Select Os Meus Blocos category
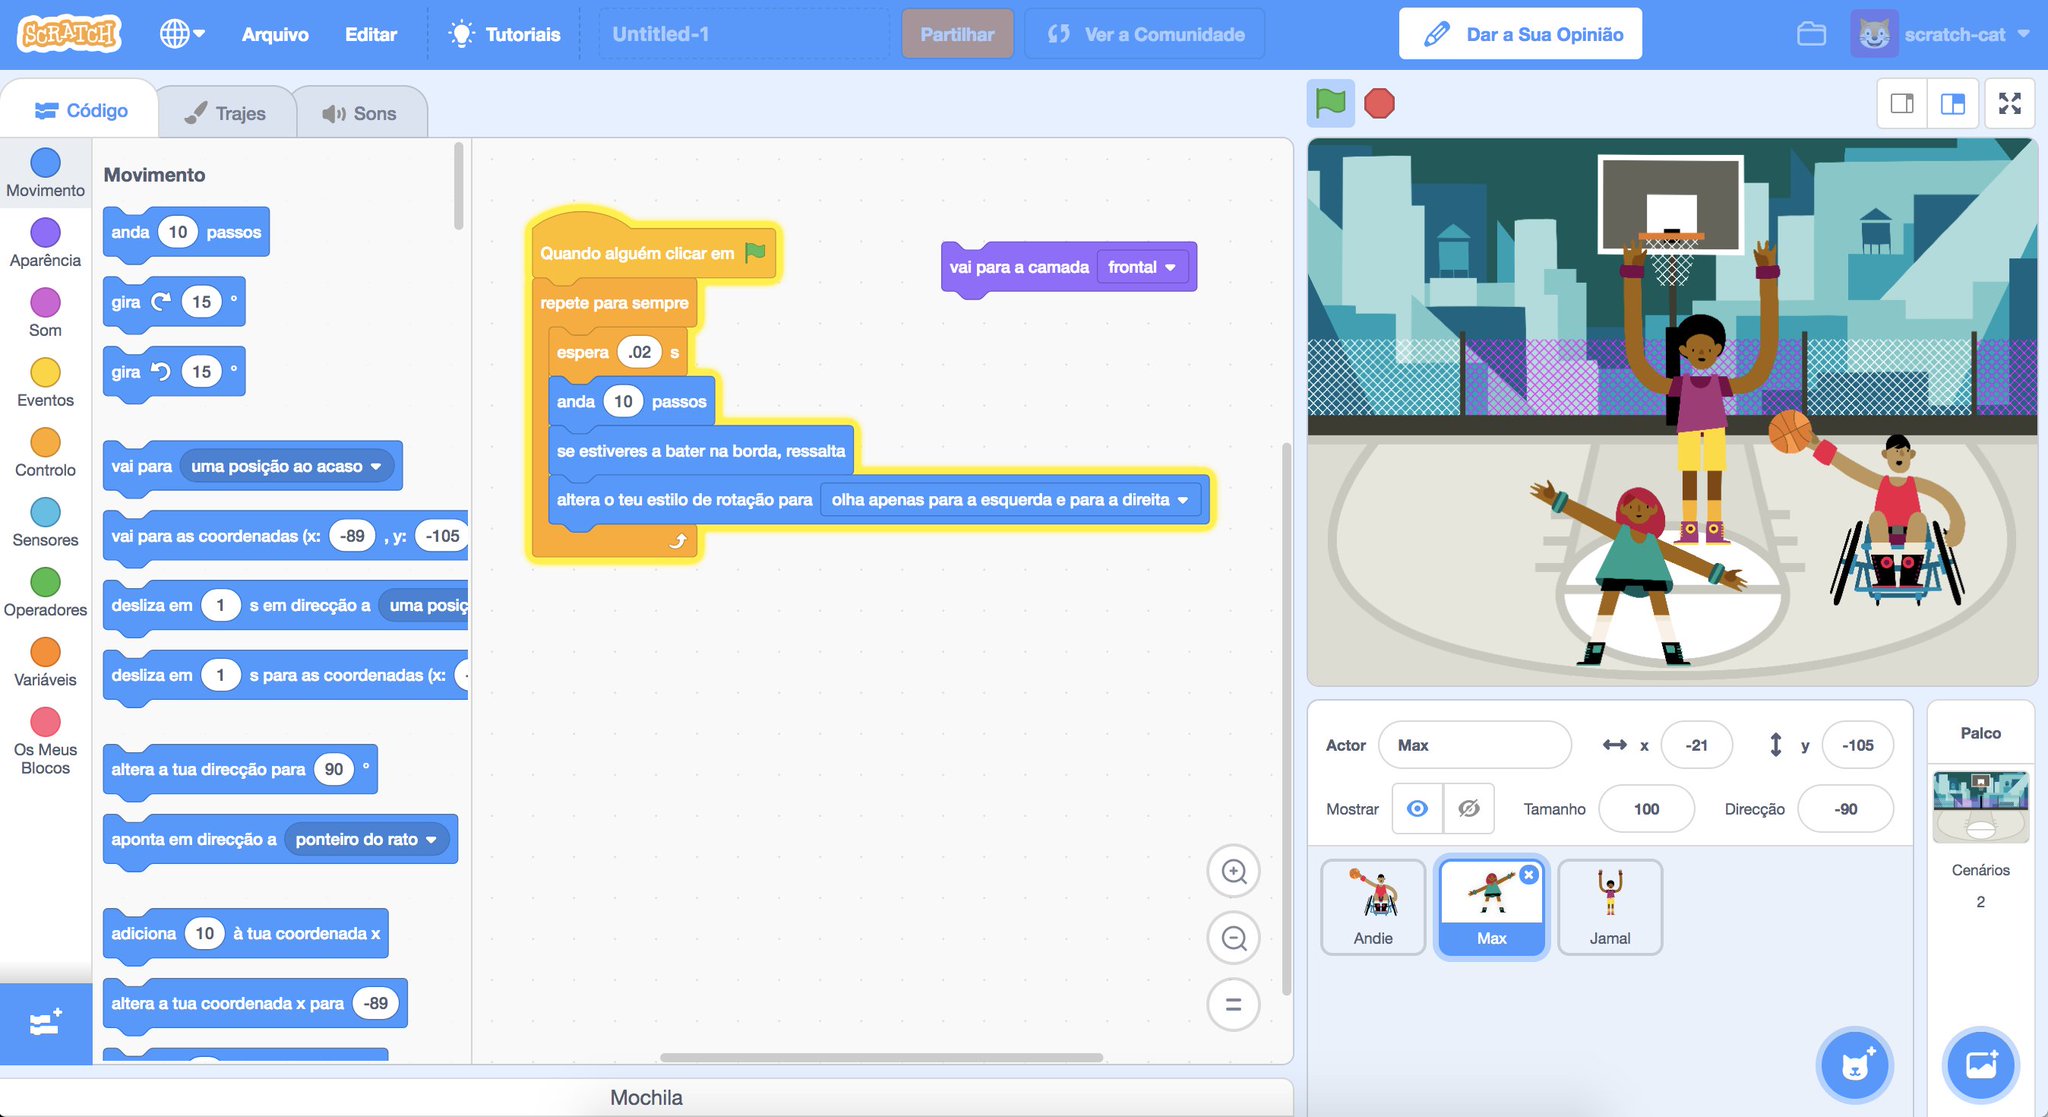This screenshot has height=1117, width=2048. click(x=45, y=741)
